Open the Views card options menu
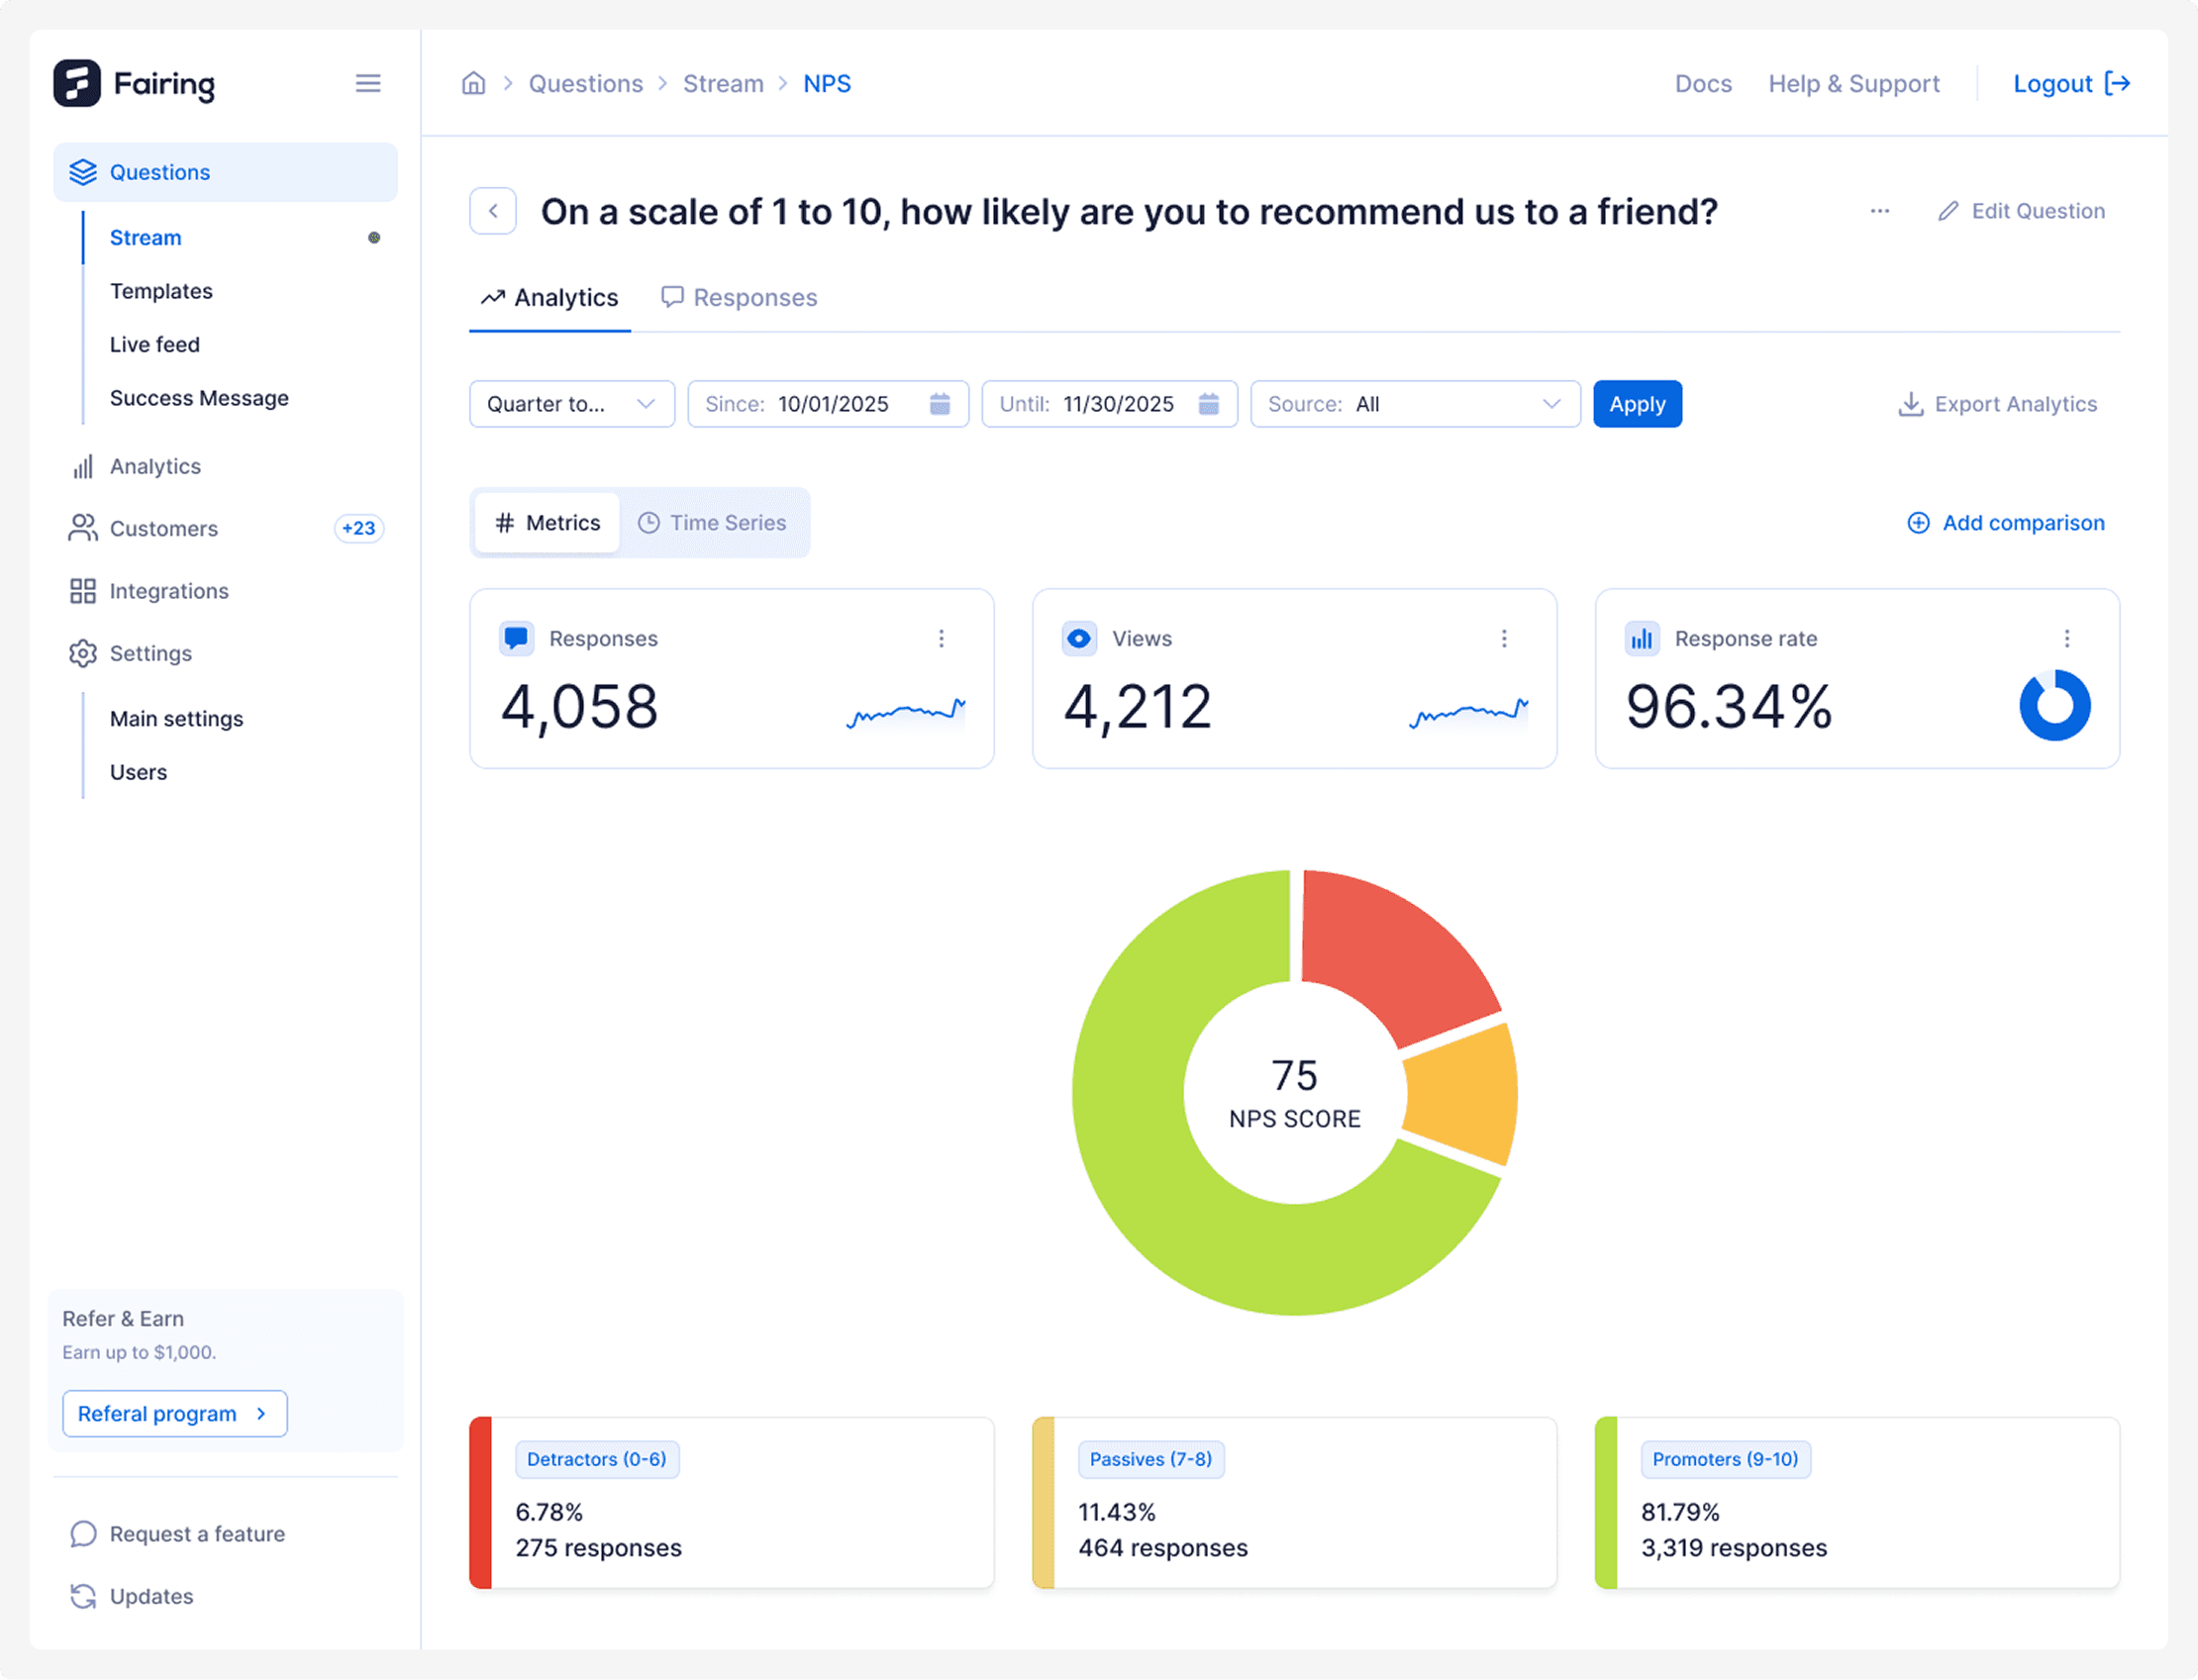This screenshot has height=1680, width=2198. pyautogui.click(x=1504, y=638)
